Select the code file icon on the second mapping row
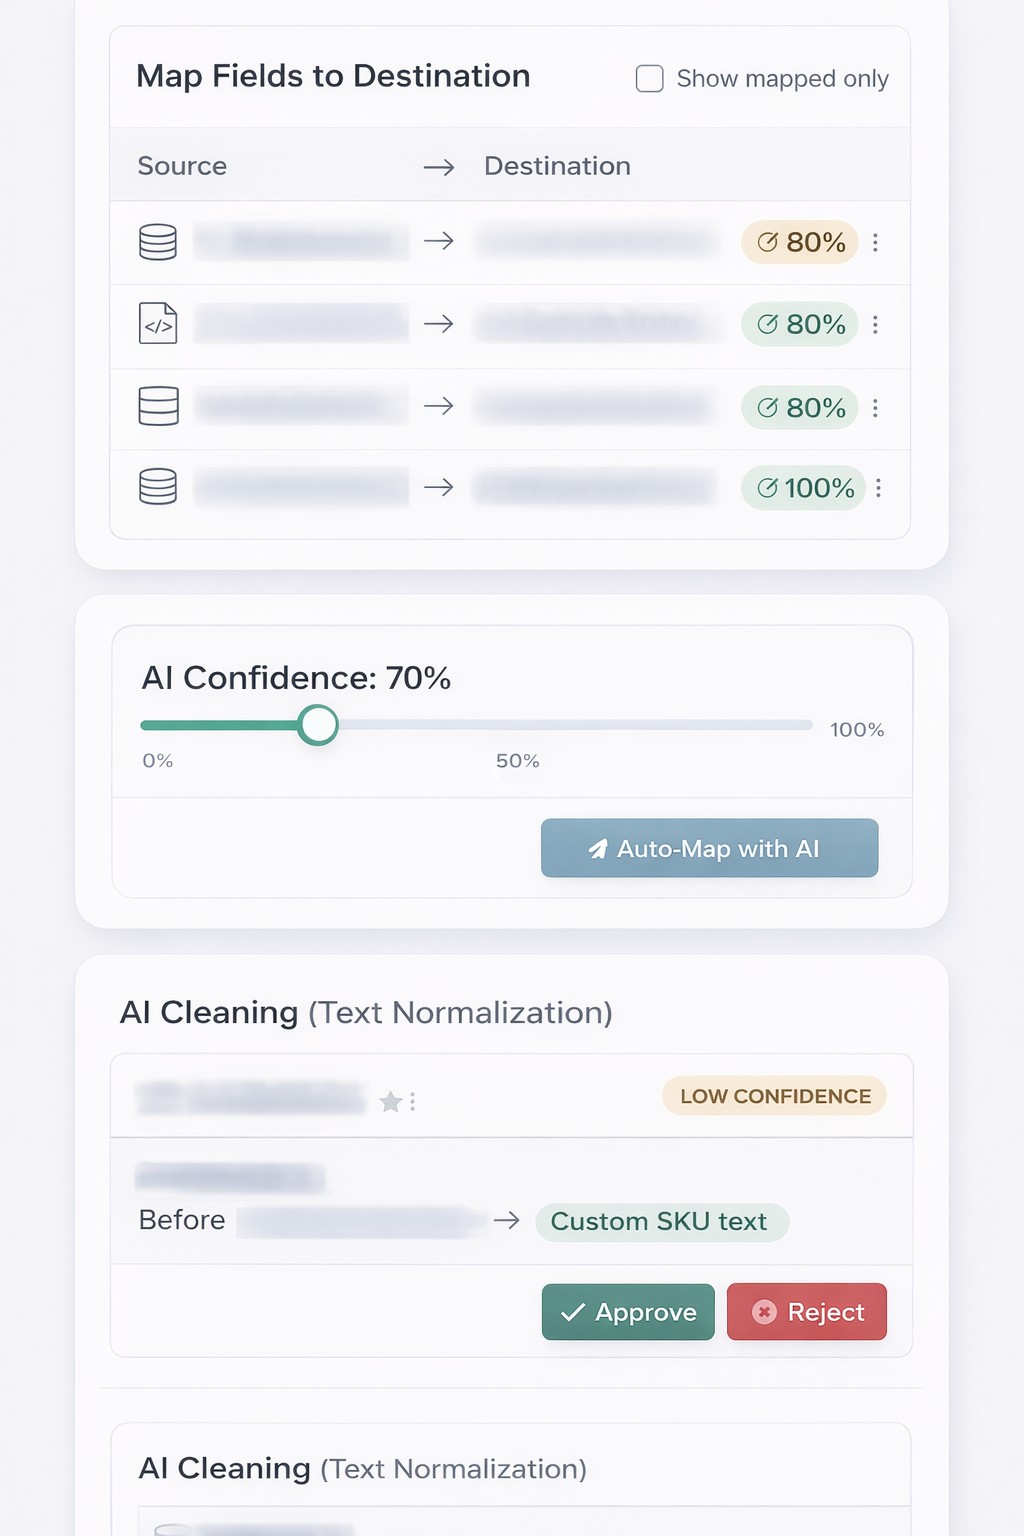The height and width of the screenshot is (1536, 1024). pos(156,324)
